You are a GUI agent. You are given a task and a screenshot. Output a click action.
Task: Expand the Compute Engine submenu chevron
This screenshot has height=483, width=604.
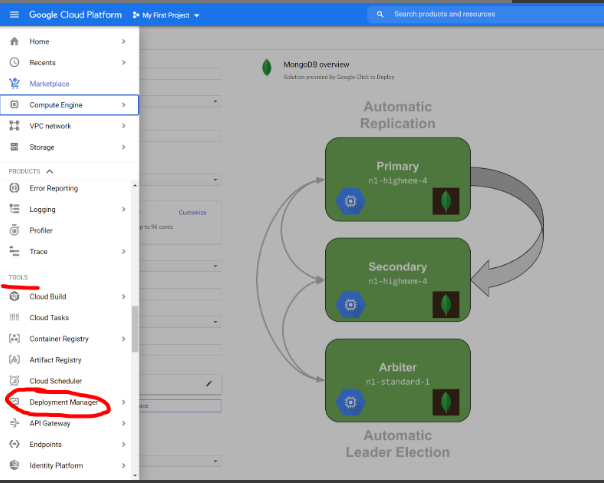point(123,104)
